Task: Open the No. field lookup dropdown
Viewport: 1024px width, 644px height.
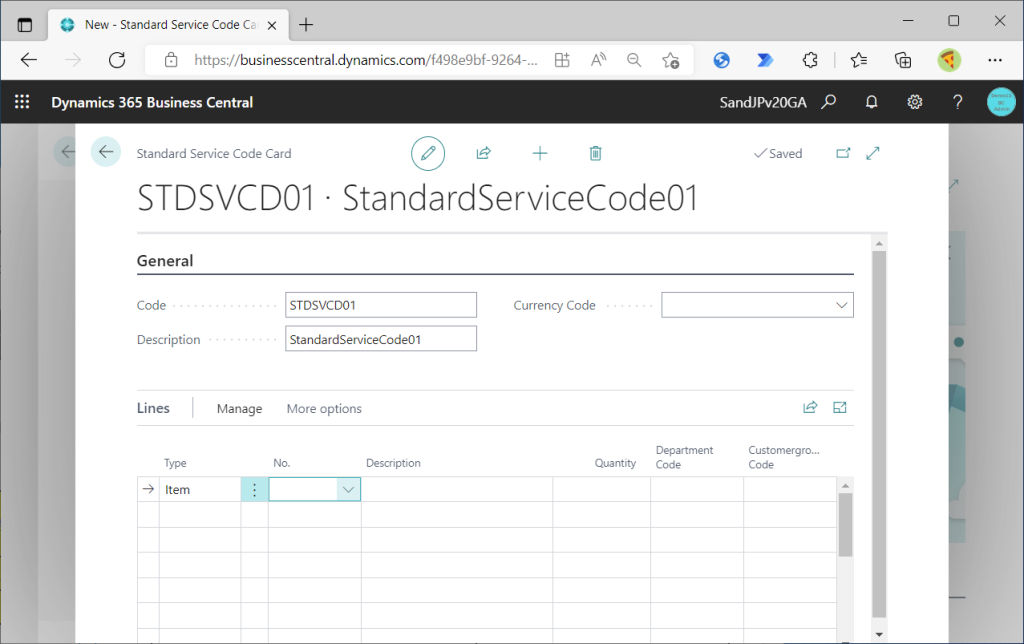Action: coord(348,489)
